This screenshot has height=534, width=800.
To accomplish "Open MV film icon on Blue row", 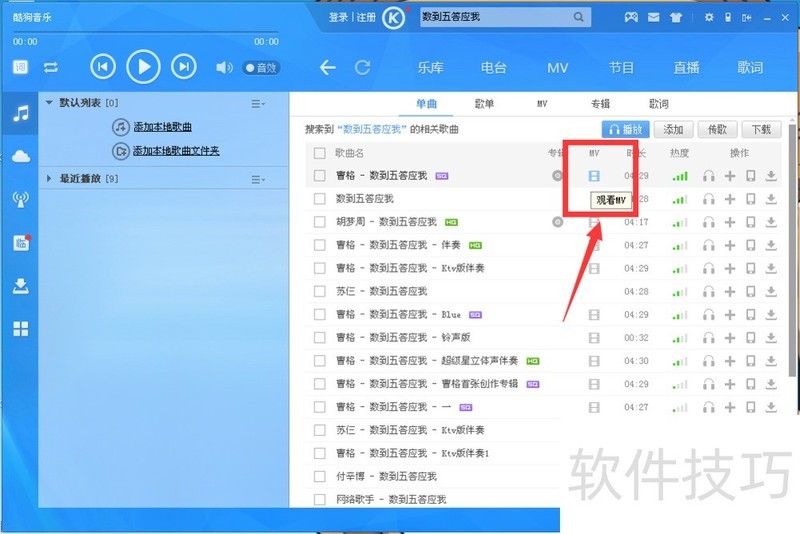I will pyautogui.click(x=594, y=315).
